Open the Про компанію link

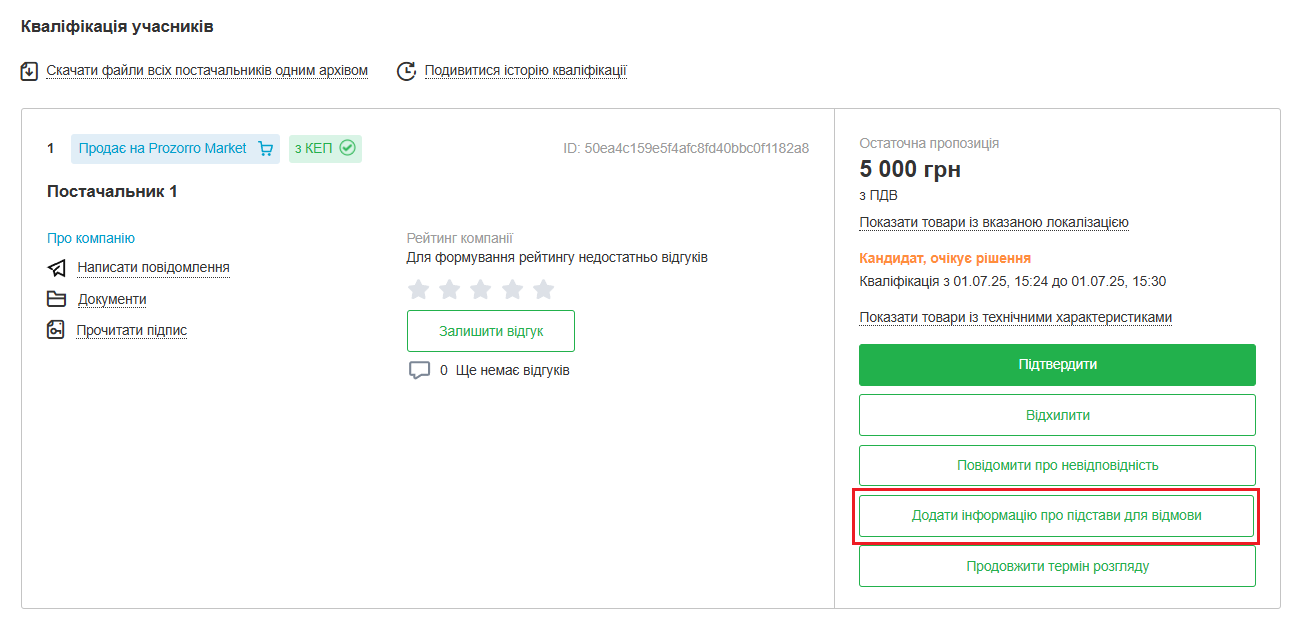point(91,238)
